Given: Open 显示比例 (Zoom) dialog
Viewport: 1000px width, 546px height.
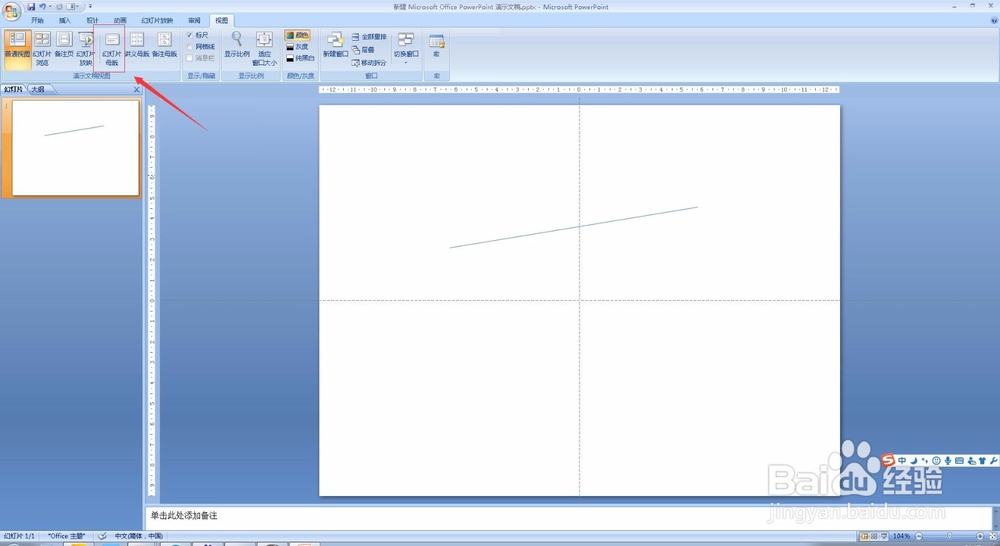Looking at the screenshot, I should pos(237,45).
